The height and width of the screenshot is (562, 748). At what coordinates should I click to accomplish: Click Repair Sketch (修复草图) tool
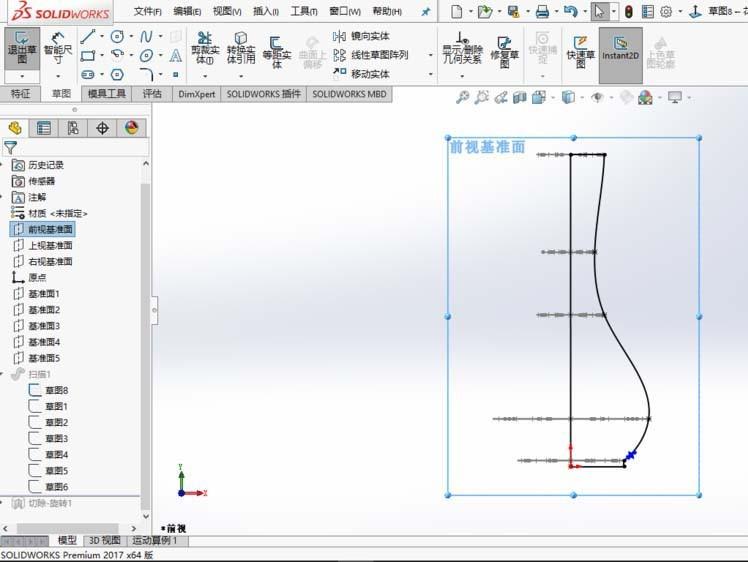coord(504,52)
